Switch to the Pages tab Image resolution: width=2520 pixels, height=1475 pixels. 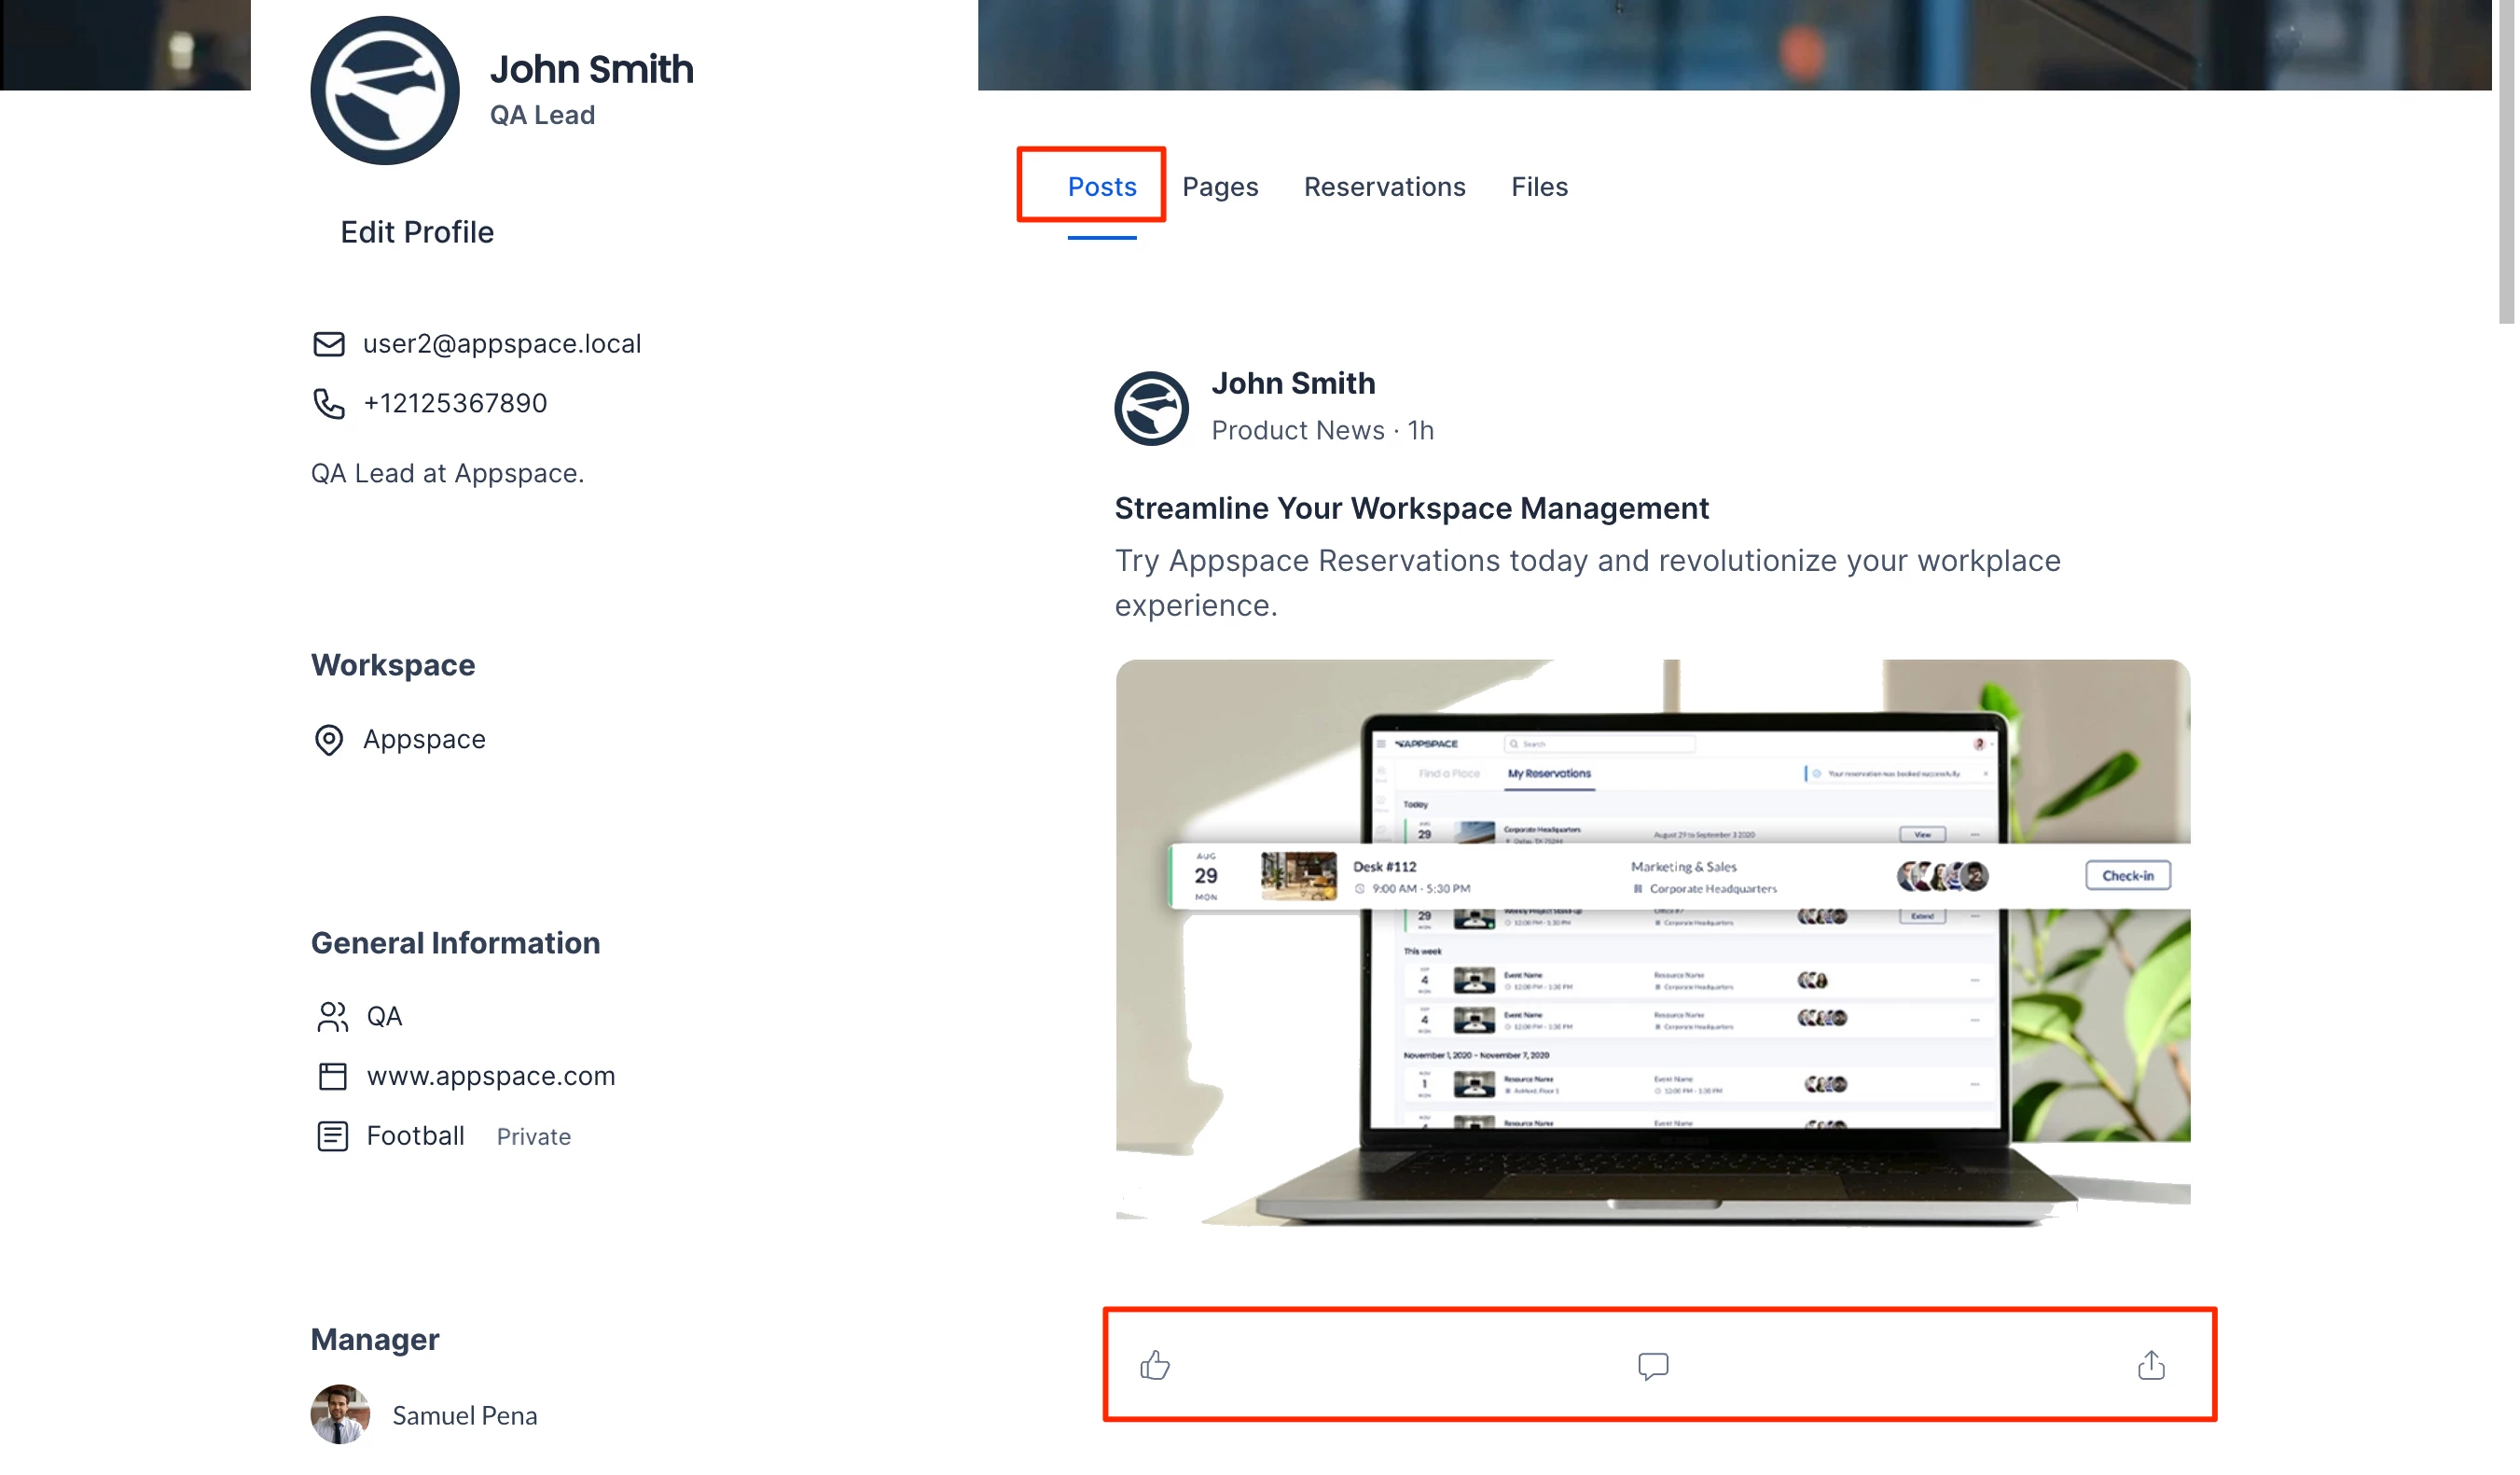tap(1220, 187)
